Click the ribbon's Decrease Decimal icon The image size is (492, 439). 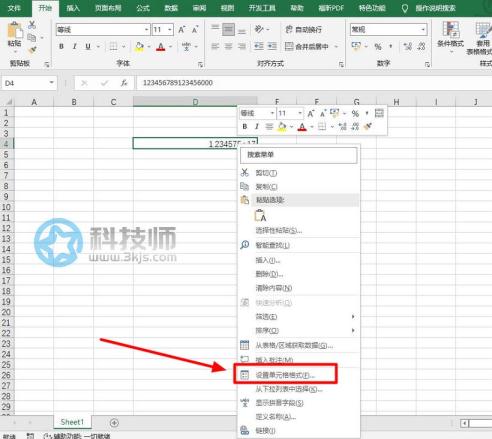(421, 46)
